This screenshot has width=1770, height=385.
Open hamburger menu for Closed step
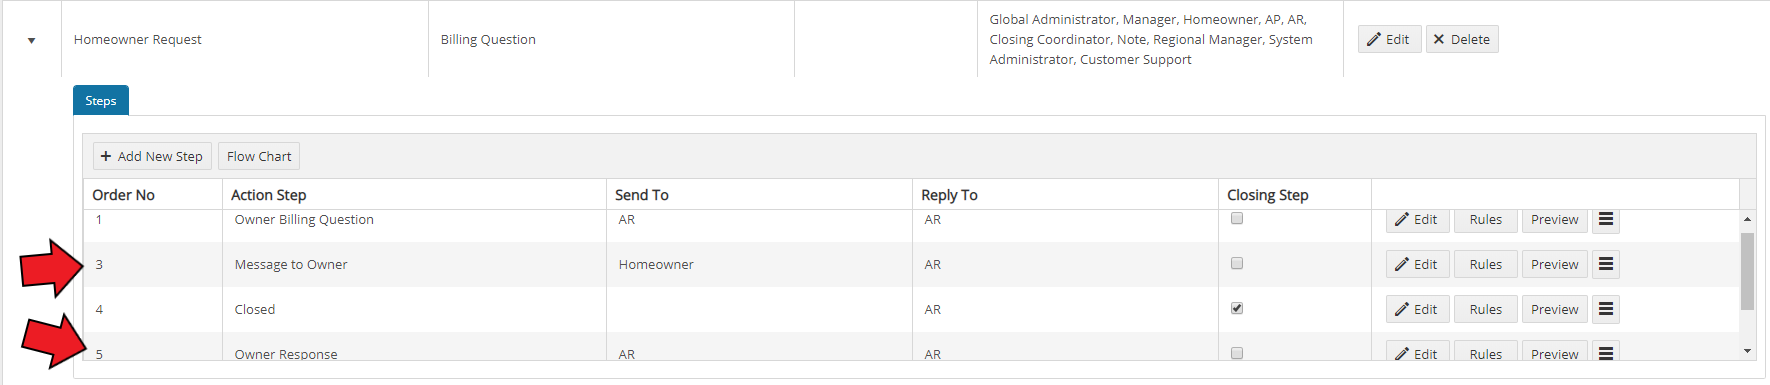pyautogui.click(x=1605, y=309)
